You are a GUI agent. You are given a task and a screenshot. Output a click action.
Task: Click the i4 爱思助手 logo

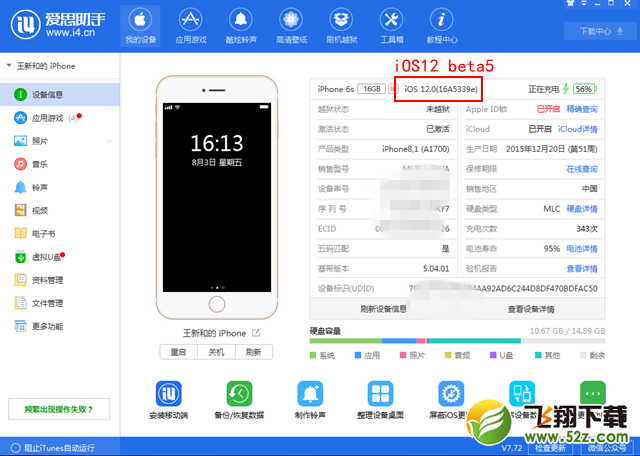58,24
